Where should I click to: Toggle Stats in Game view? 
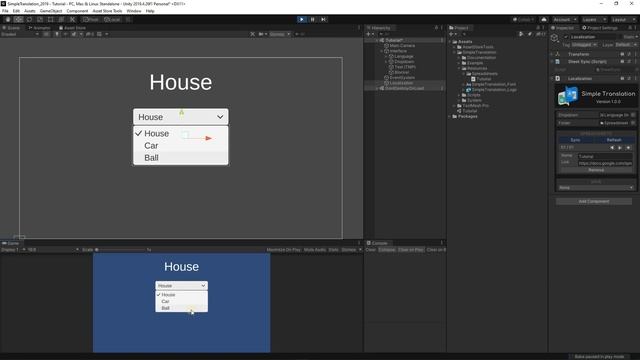[333, 249]
